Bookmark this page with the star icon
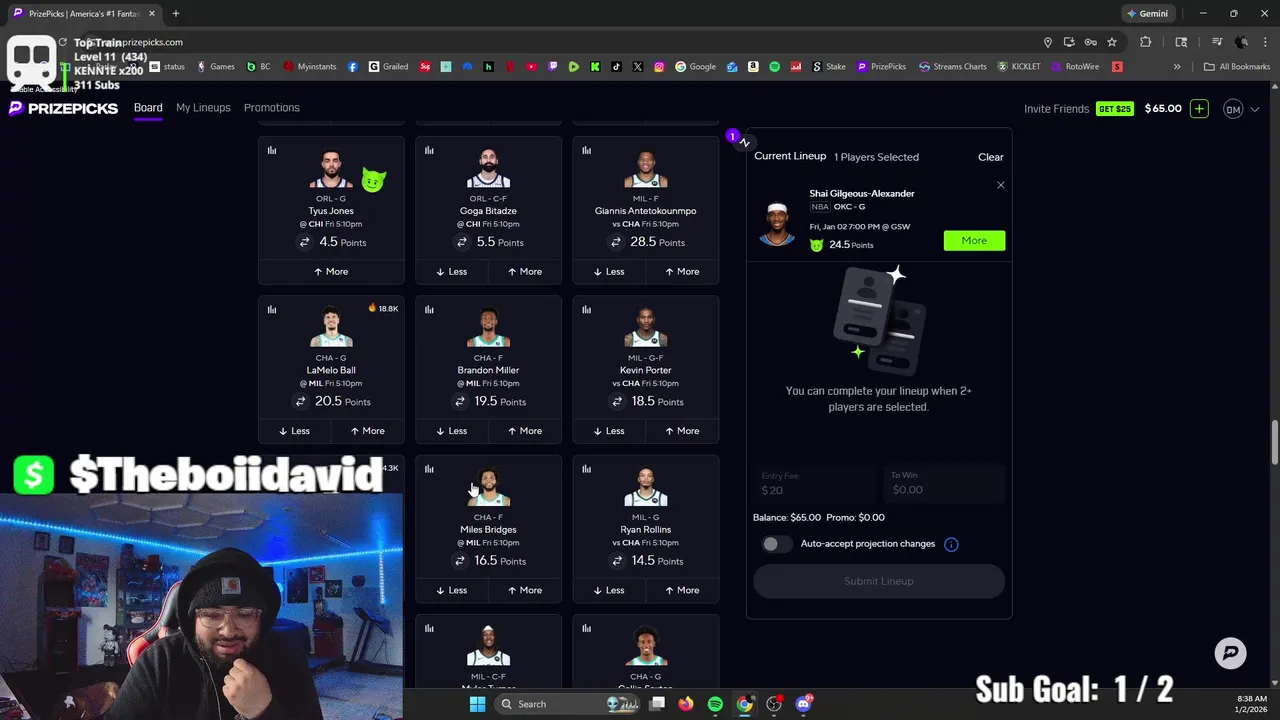Viewport: 1280px width, 720px height. coord(1111,42)
